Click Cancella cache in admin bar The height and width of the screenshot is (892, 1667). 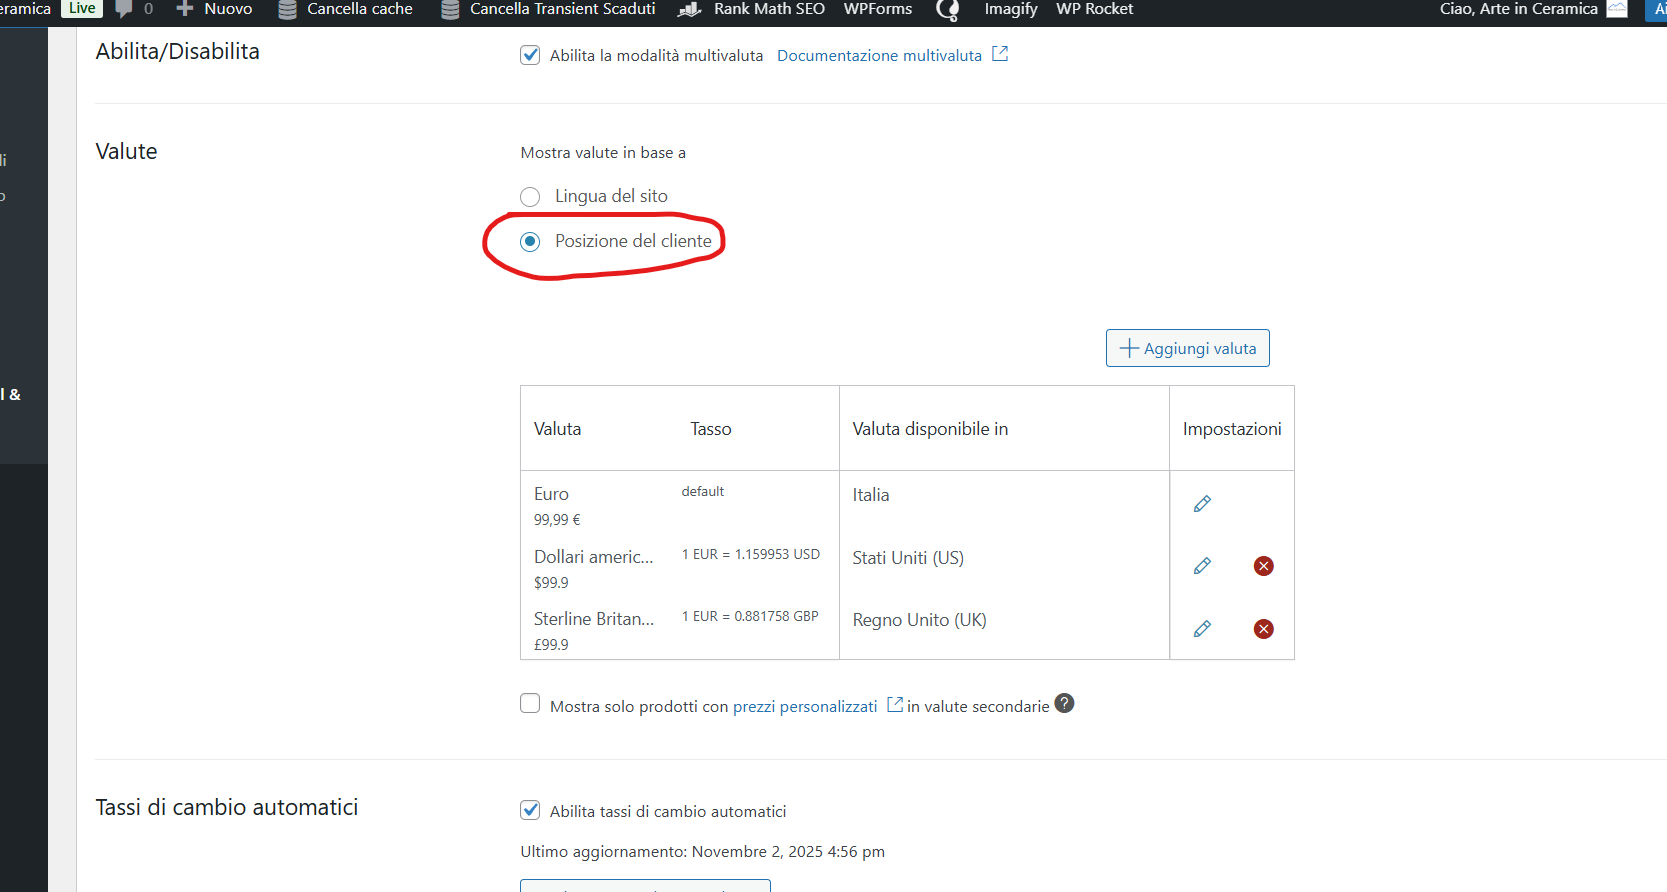360,9
